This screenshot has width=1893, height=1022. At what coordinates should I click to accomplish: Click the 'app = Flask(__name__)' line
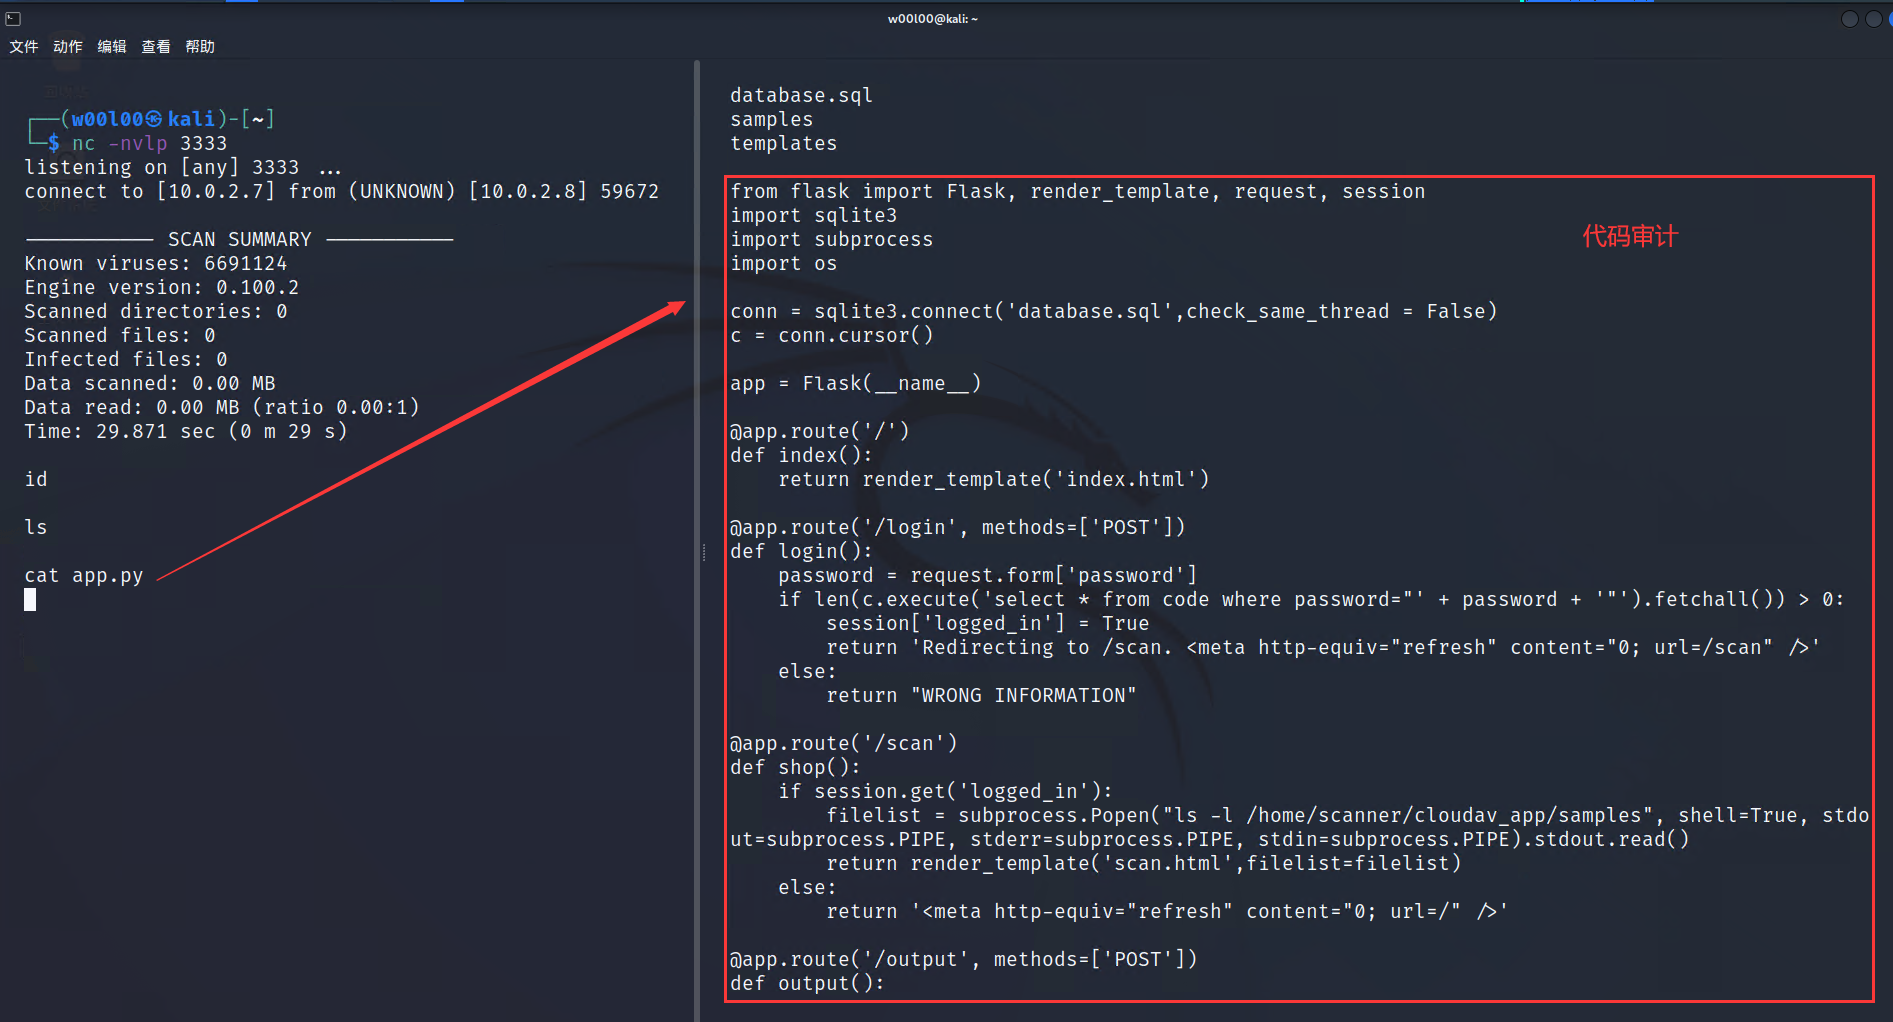[855, 383]
